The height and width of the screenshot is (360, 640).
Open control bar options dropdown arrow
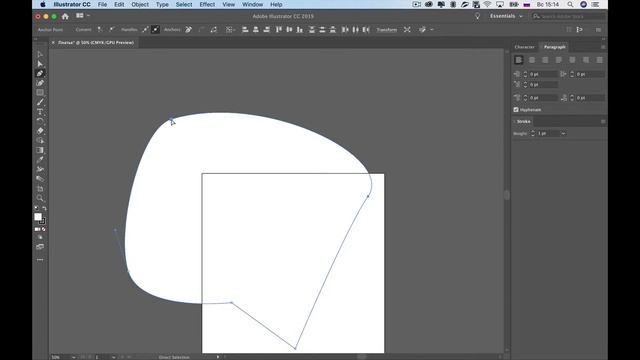(432, 29)
